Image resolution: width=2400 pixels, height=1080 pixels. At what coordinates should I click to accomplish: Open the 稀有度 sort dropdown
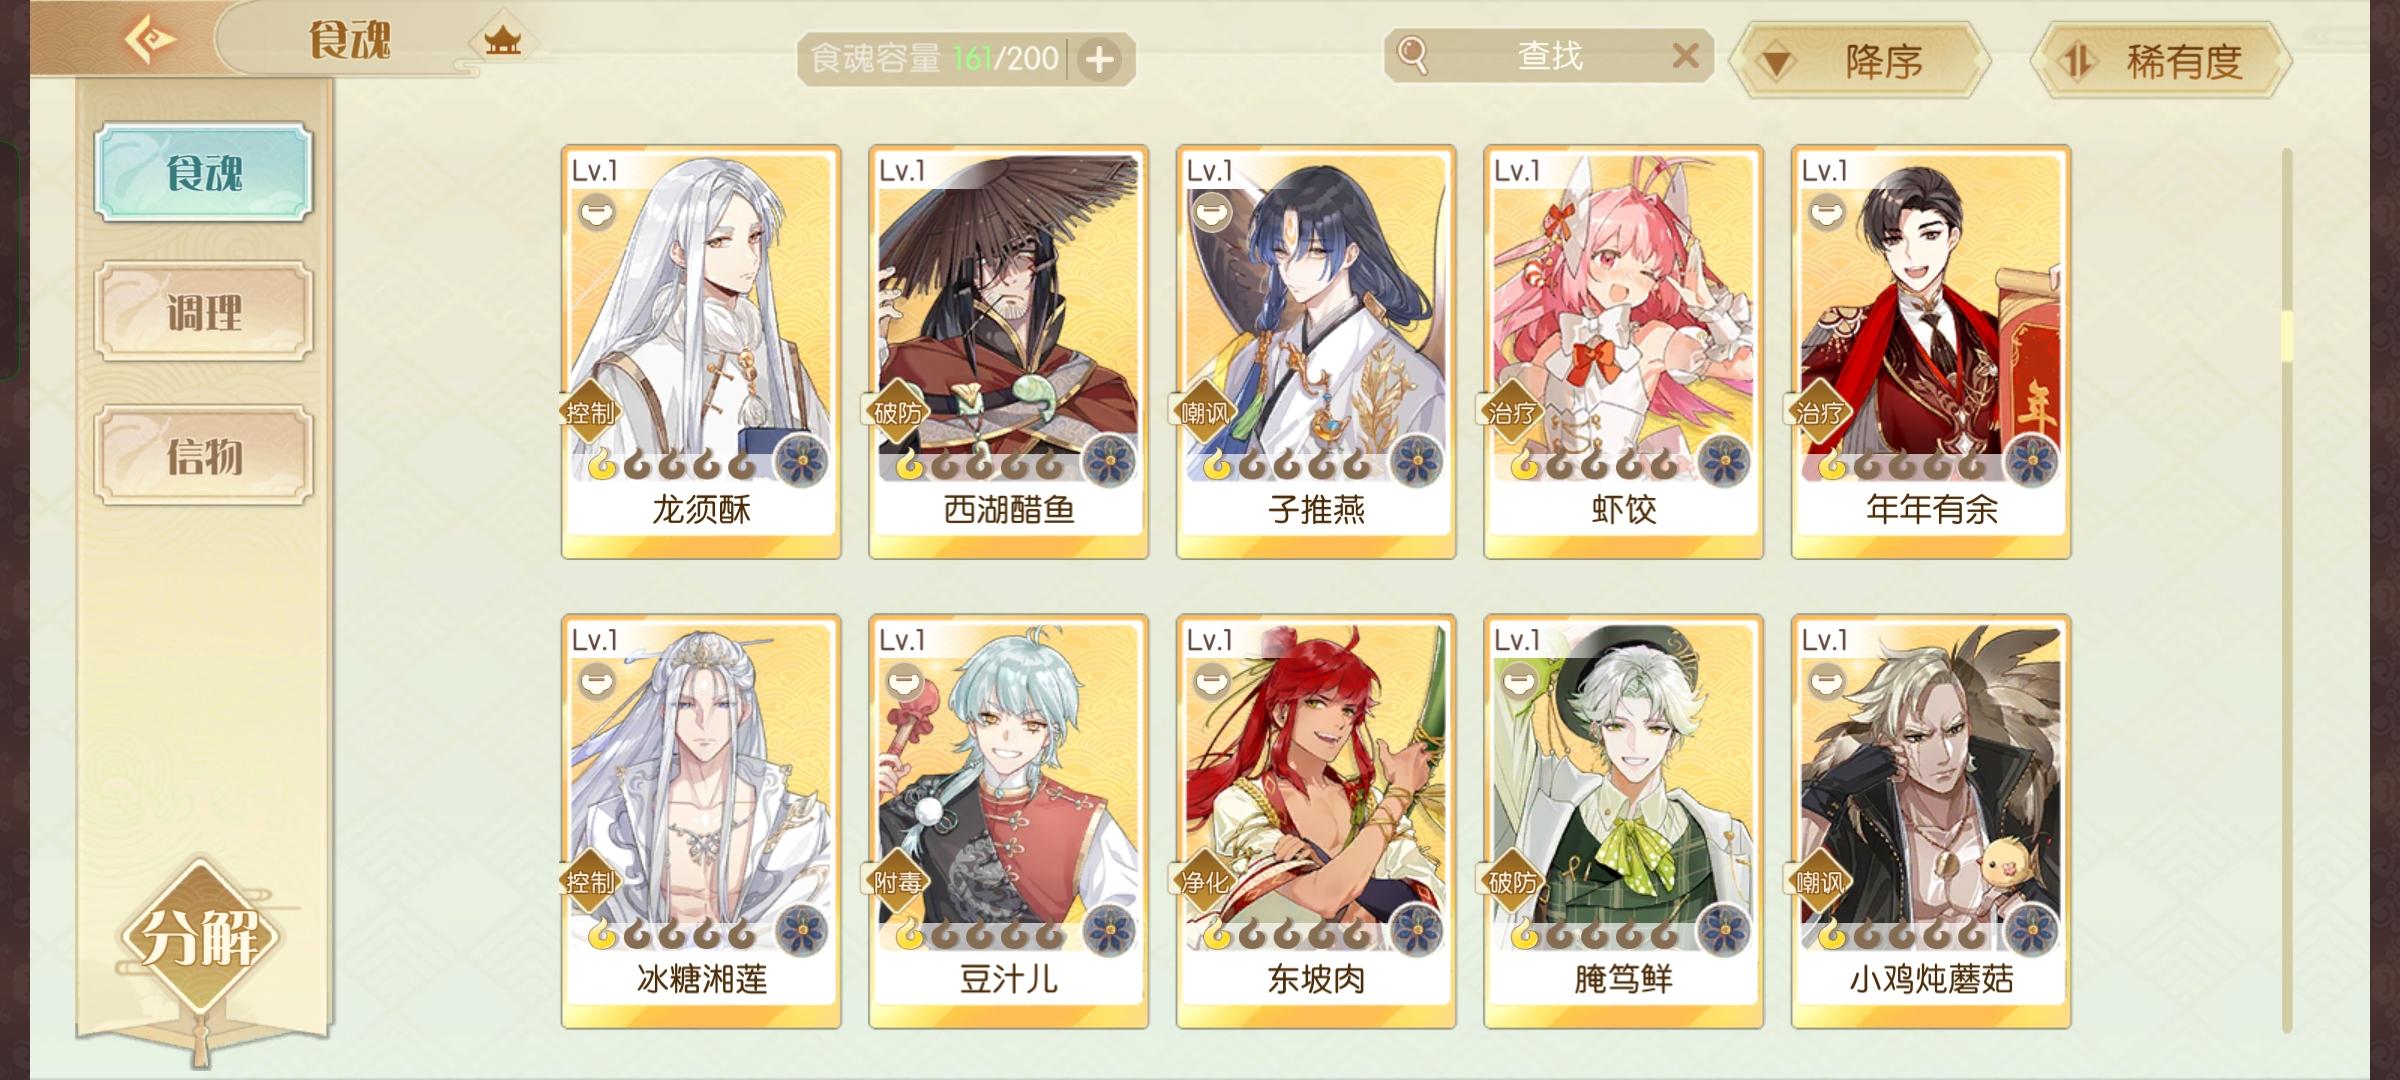click(x=2162, y=61)
